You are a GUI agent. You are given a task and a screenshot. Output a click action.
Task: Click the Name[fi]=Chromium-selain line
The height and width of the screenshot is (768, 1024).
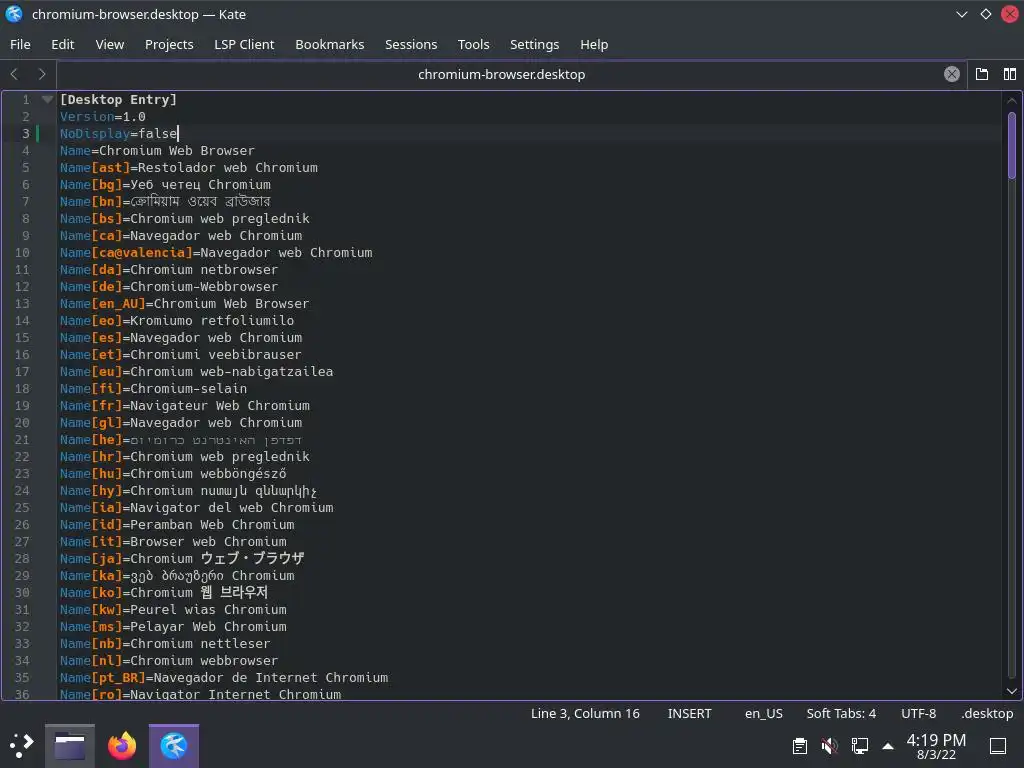[153, 388]
